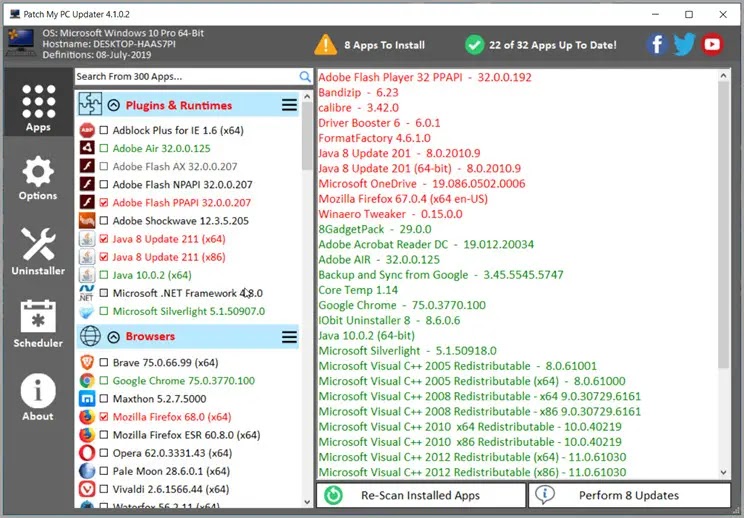Viewport: 744px width, 518px height.
Task: Open the YouTube channel icon
Action: tap(712, 45)
